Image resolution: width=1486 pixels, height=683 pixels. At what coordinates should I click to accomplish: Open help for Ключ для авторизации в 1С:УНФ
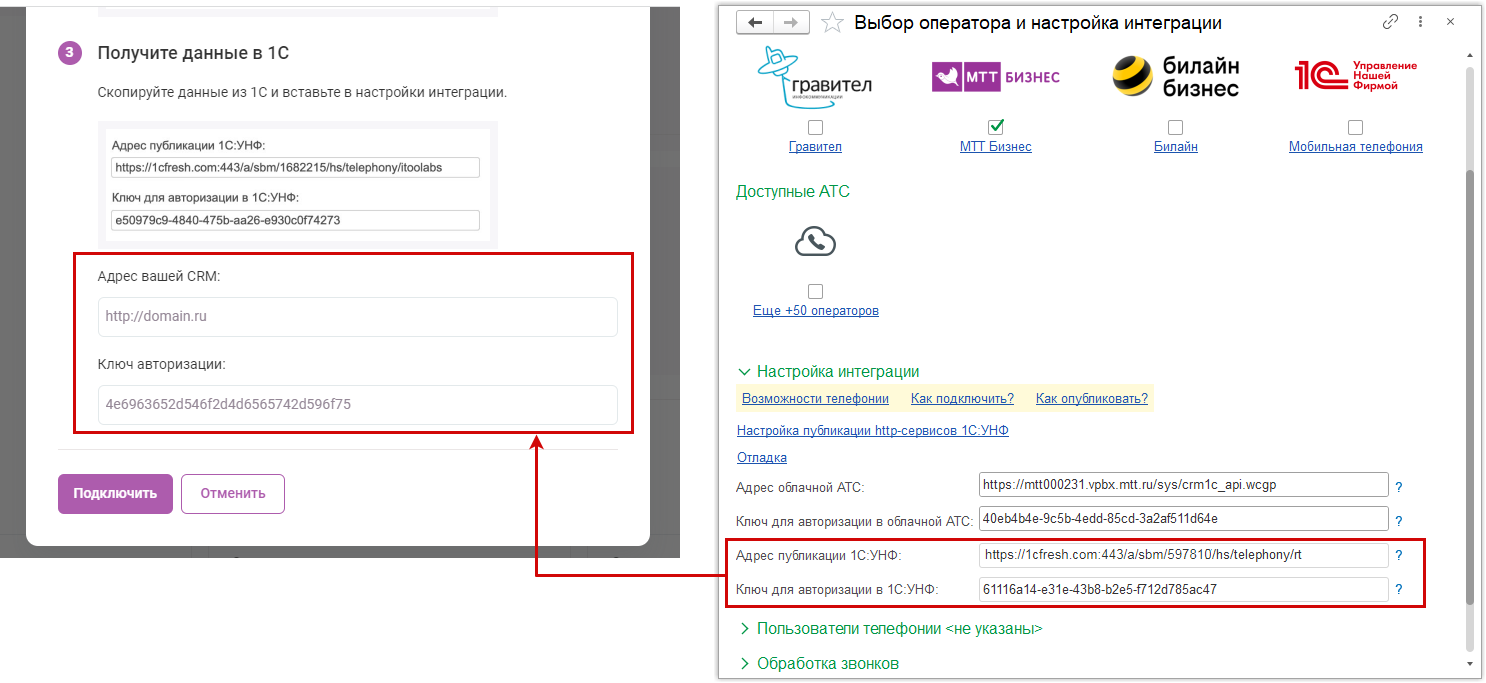1399,590
